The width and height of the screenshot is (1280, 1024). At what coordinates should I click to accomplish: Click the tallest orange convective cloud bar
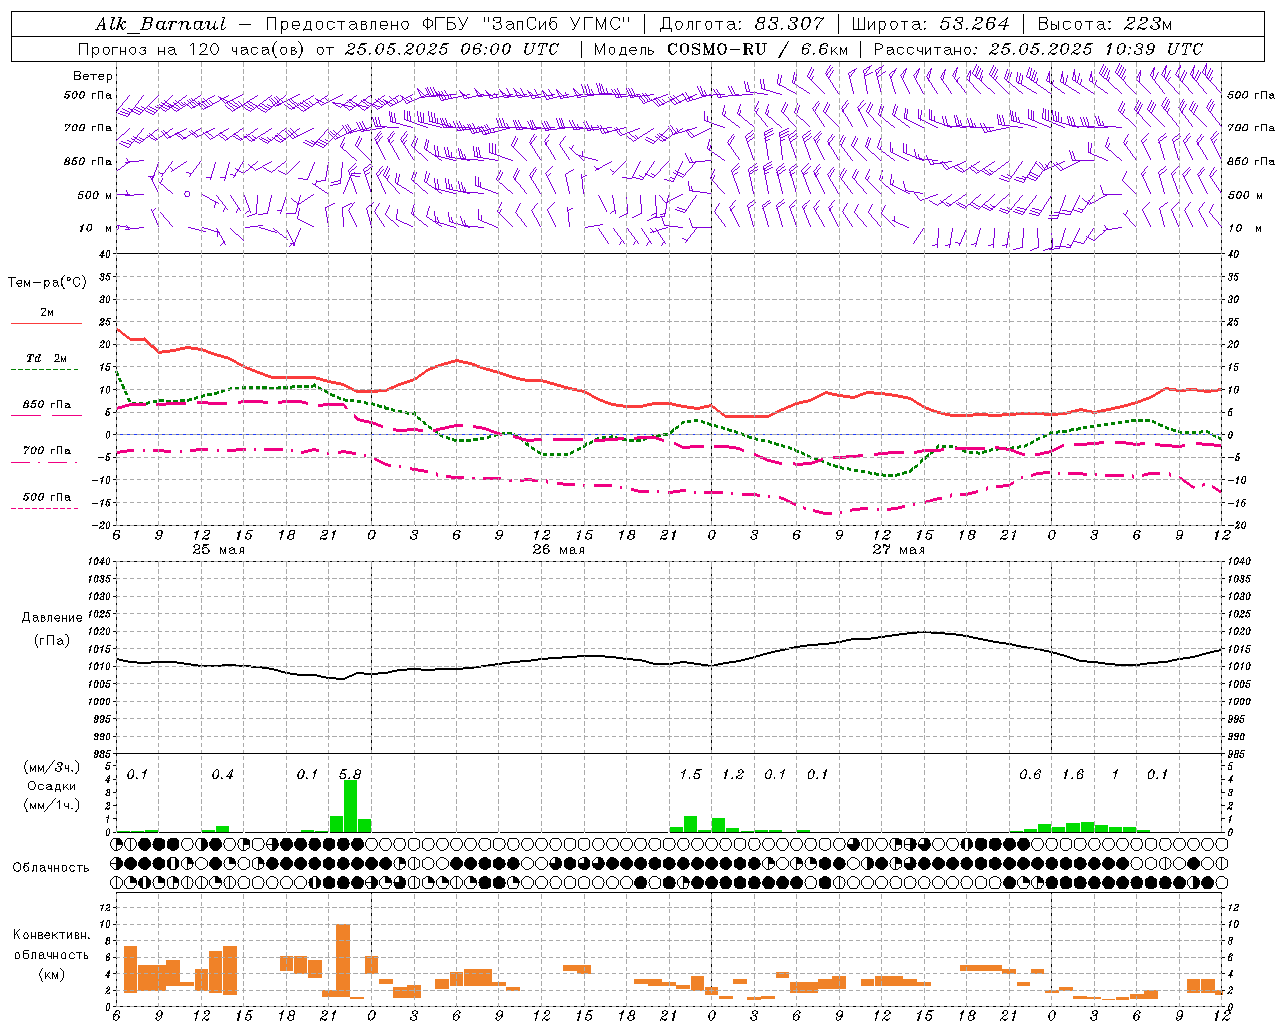(343, 960)
